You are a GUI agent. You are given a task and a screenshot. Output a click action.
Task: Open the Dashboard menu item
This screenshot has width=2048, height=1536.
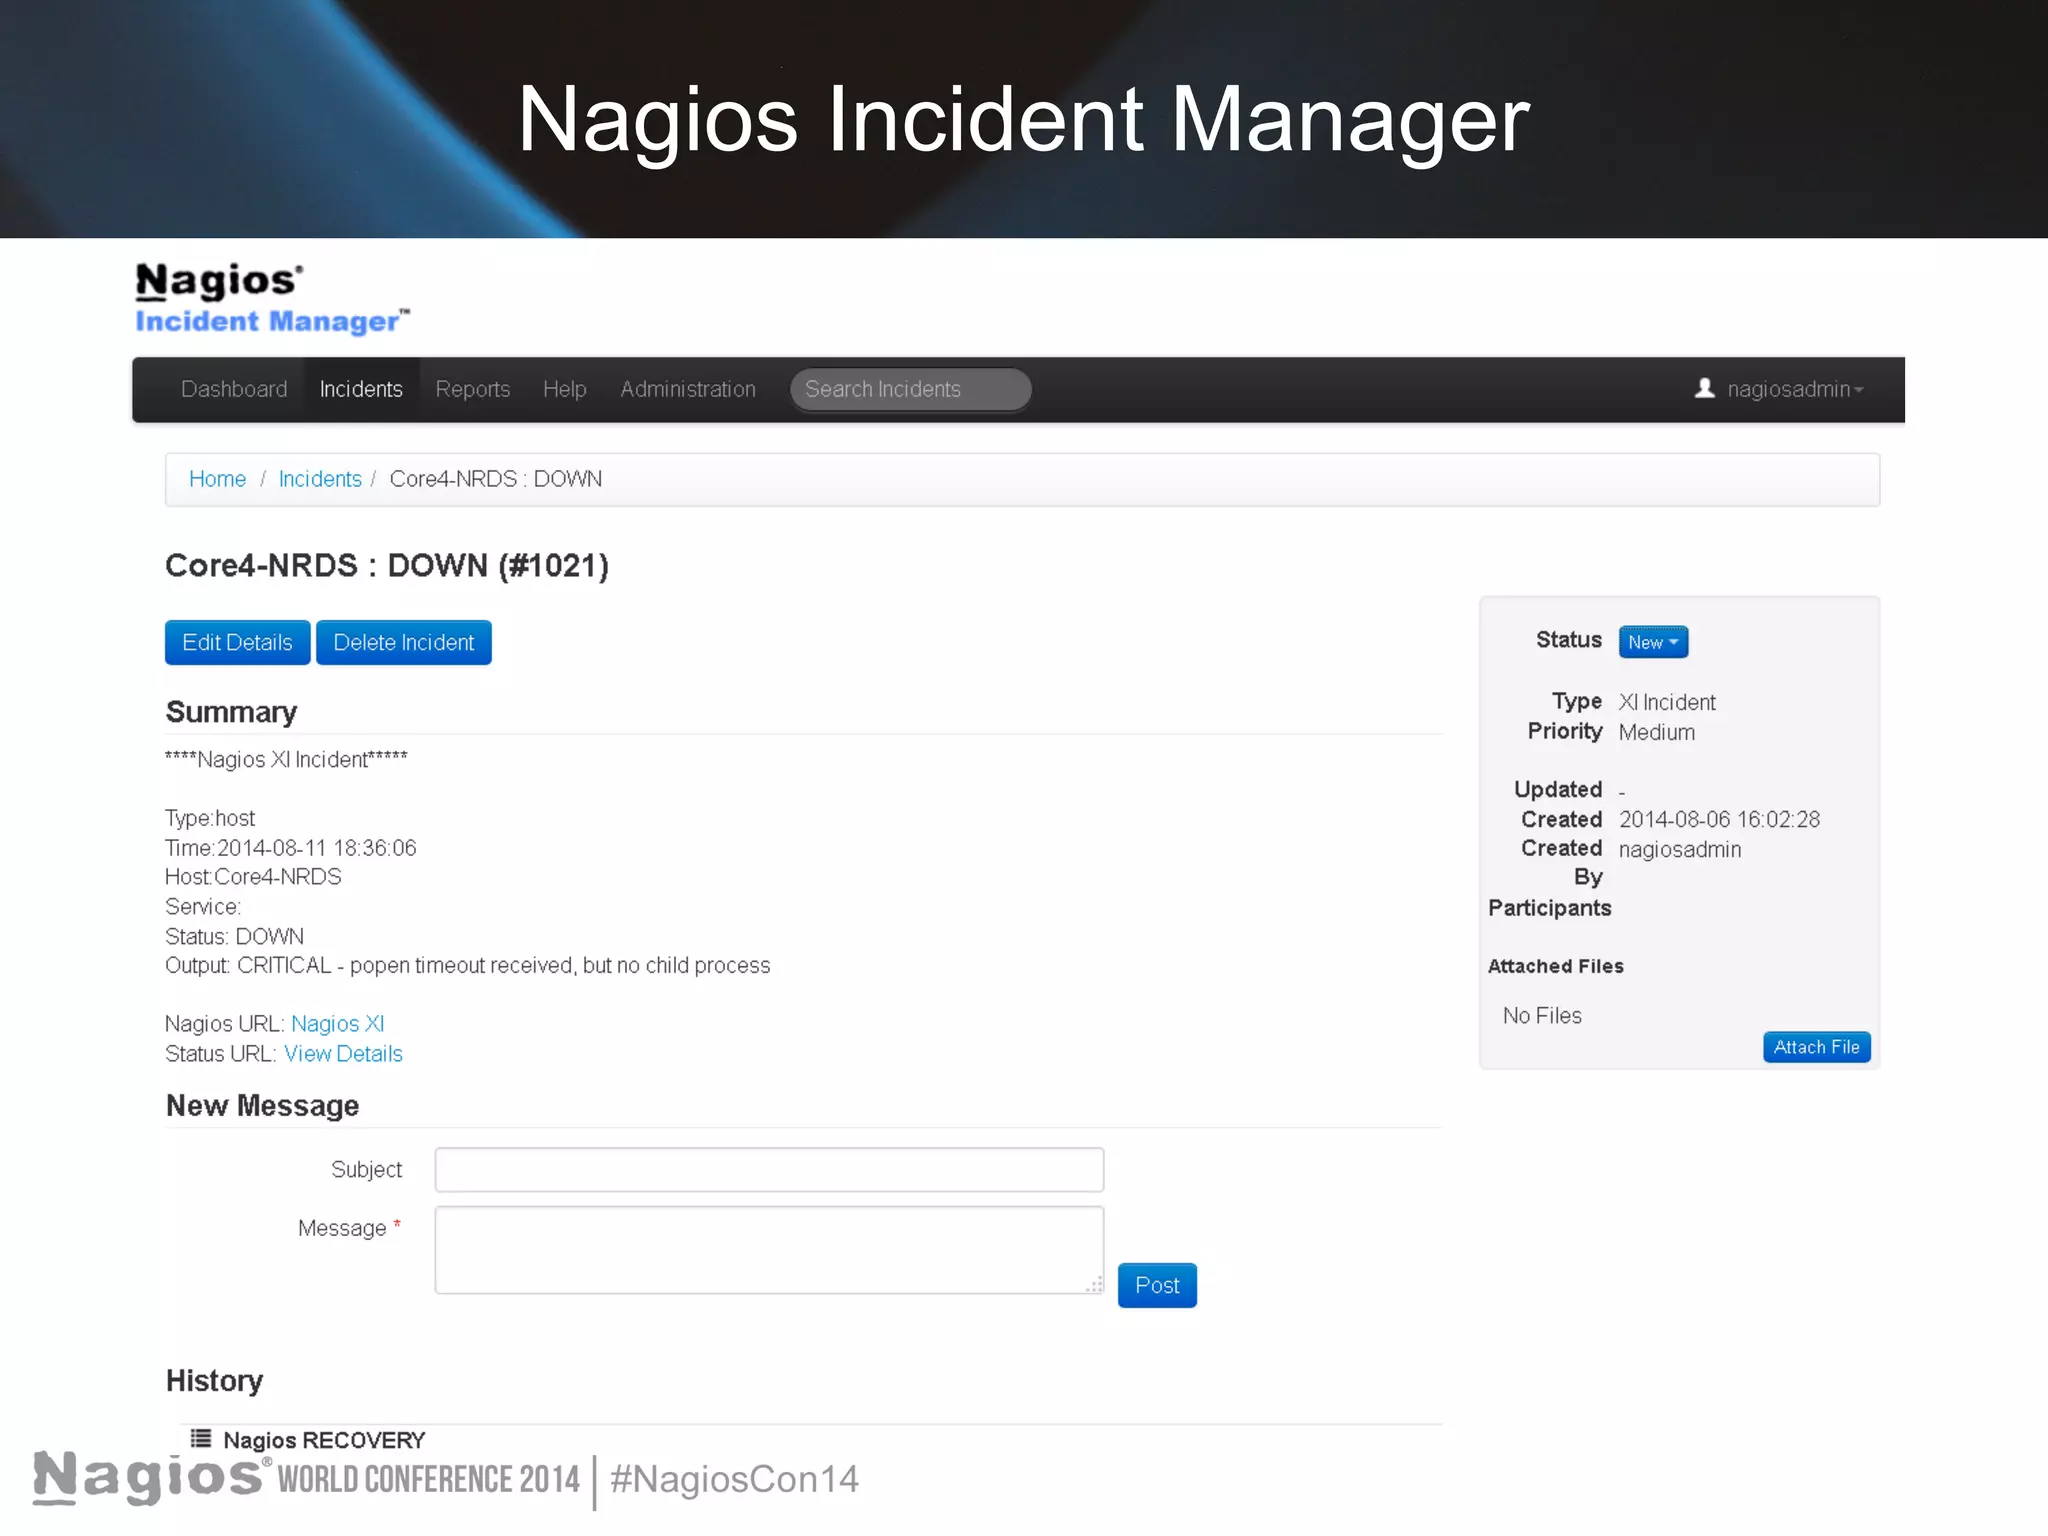pos(234,389)
